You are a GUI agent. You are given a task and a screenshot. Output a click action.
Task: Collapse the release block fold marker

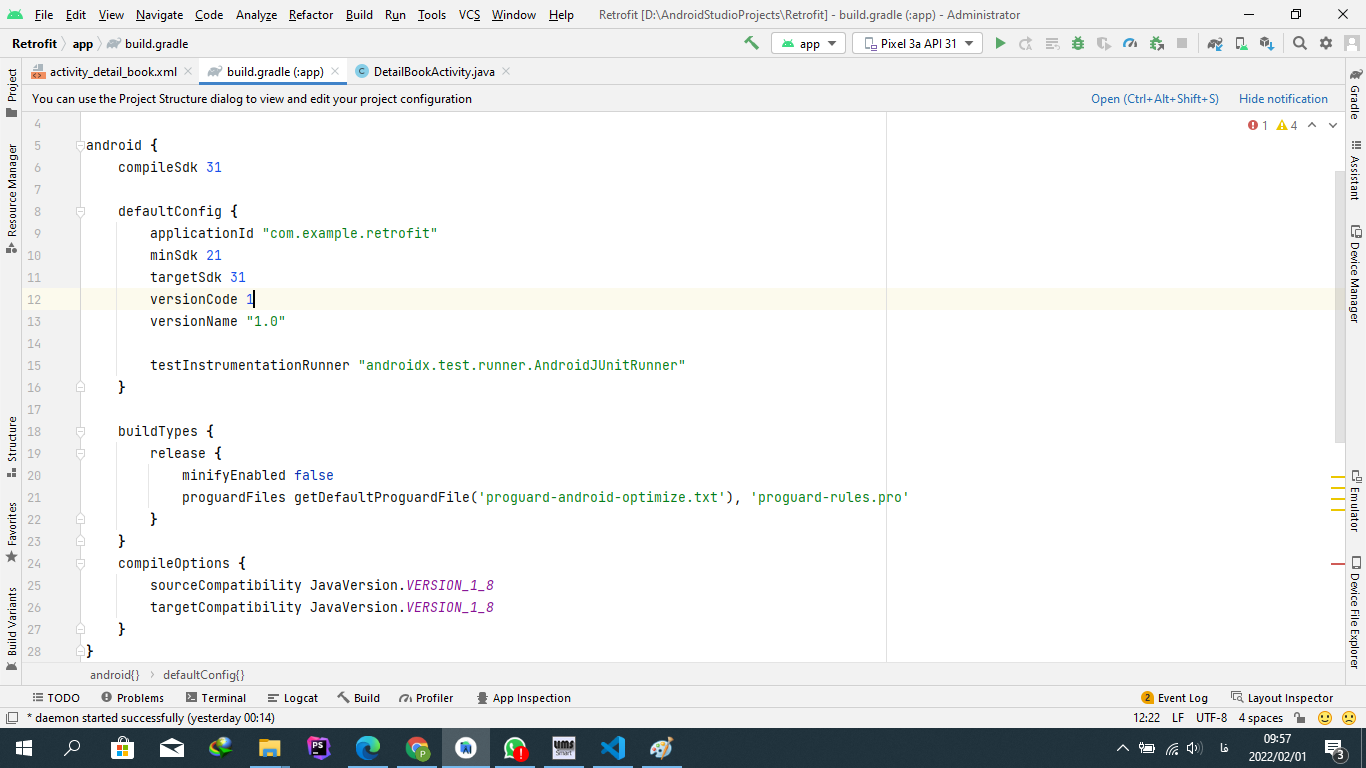click(81, 453)
